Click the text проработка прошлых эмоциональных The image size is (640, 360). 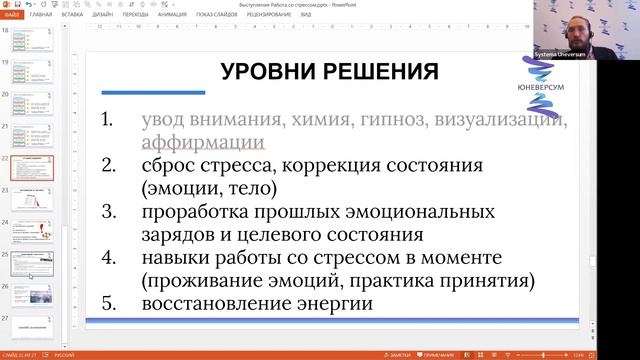click(318, 211)
